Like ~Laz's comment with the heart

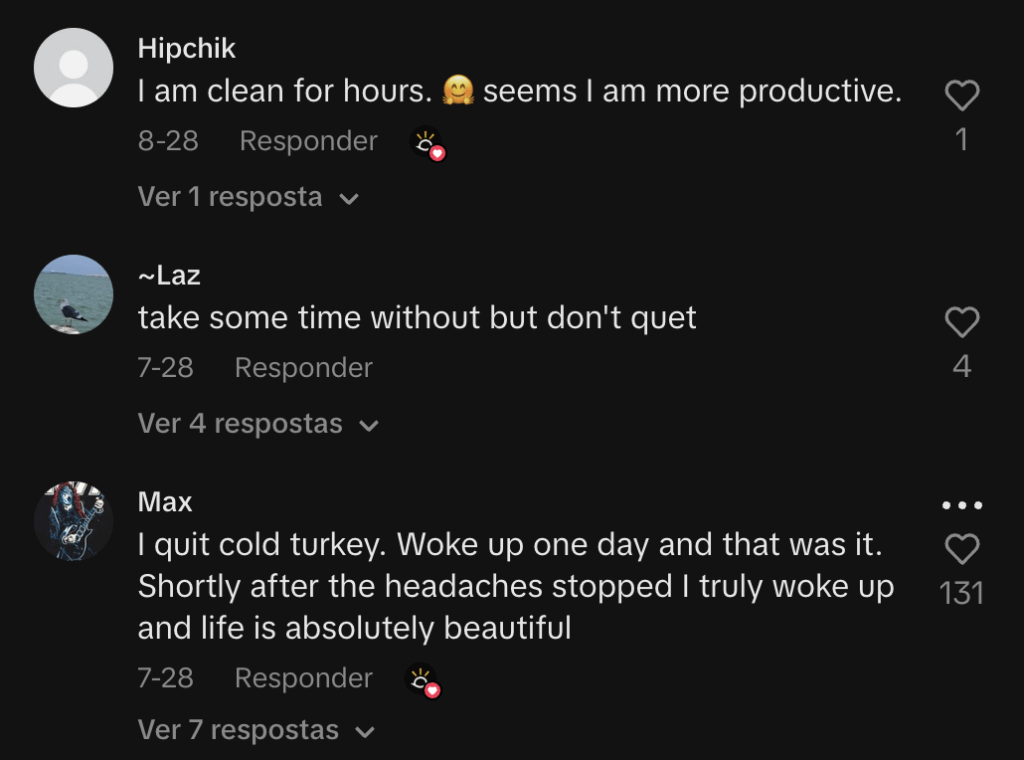point(961,322)
